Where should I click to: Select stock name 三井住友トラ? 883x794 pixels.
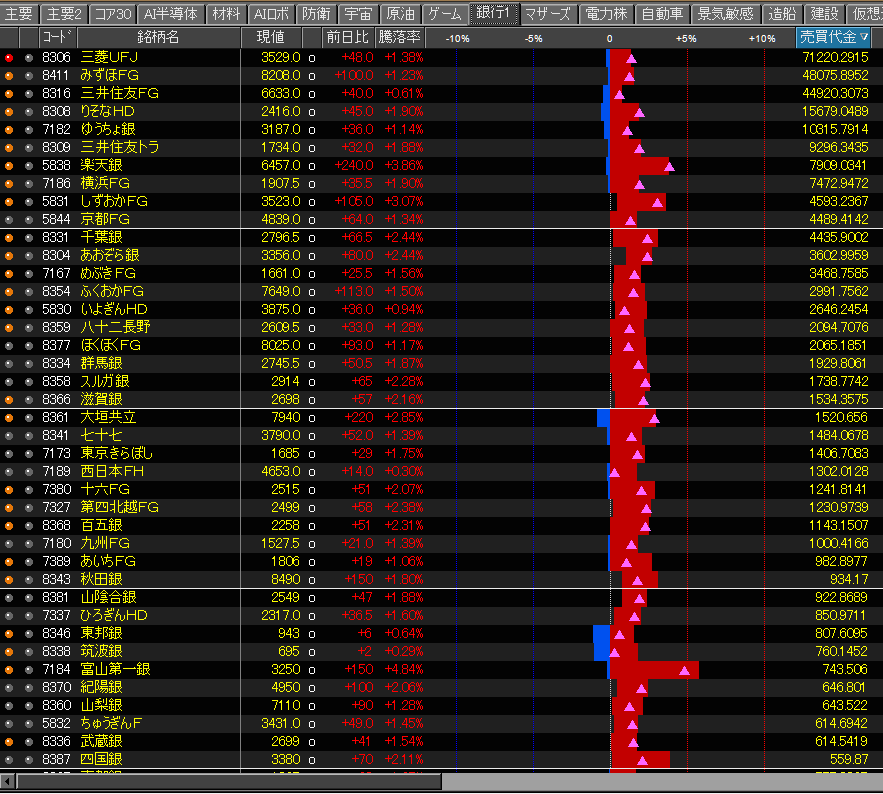(120, 148)
